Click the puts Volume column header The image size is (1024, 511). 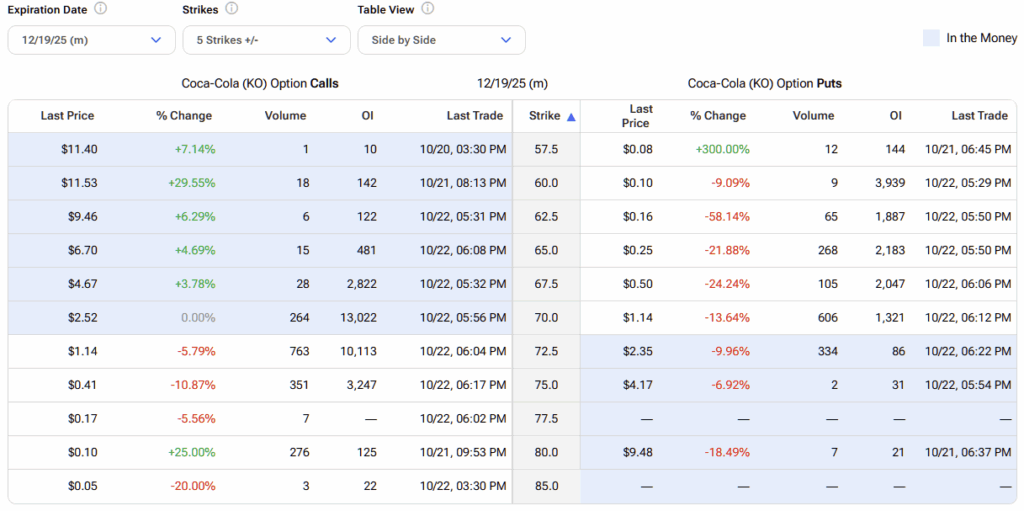(813, 116)
